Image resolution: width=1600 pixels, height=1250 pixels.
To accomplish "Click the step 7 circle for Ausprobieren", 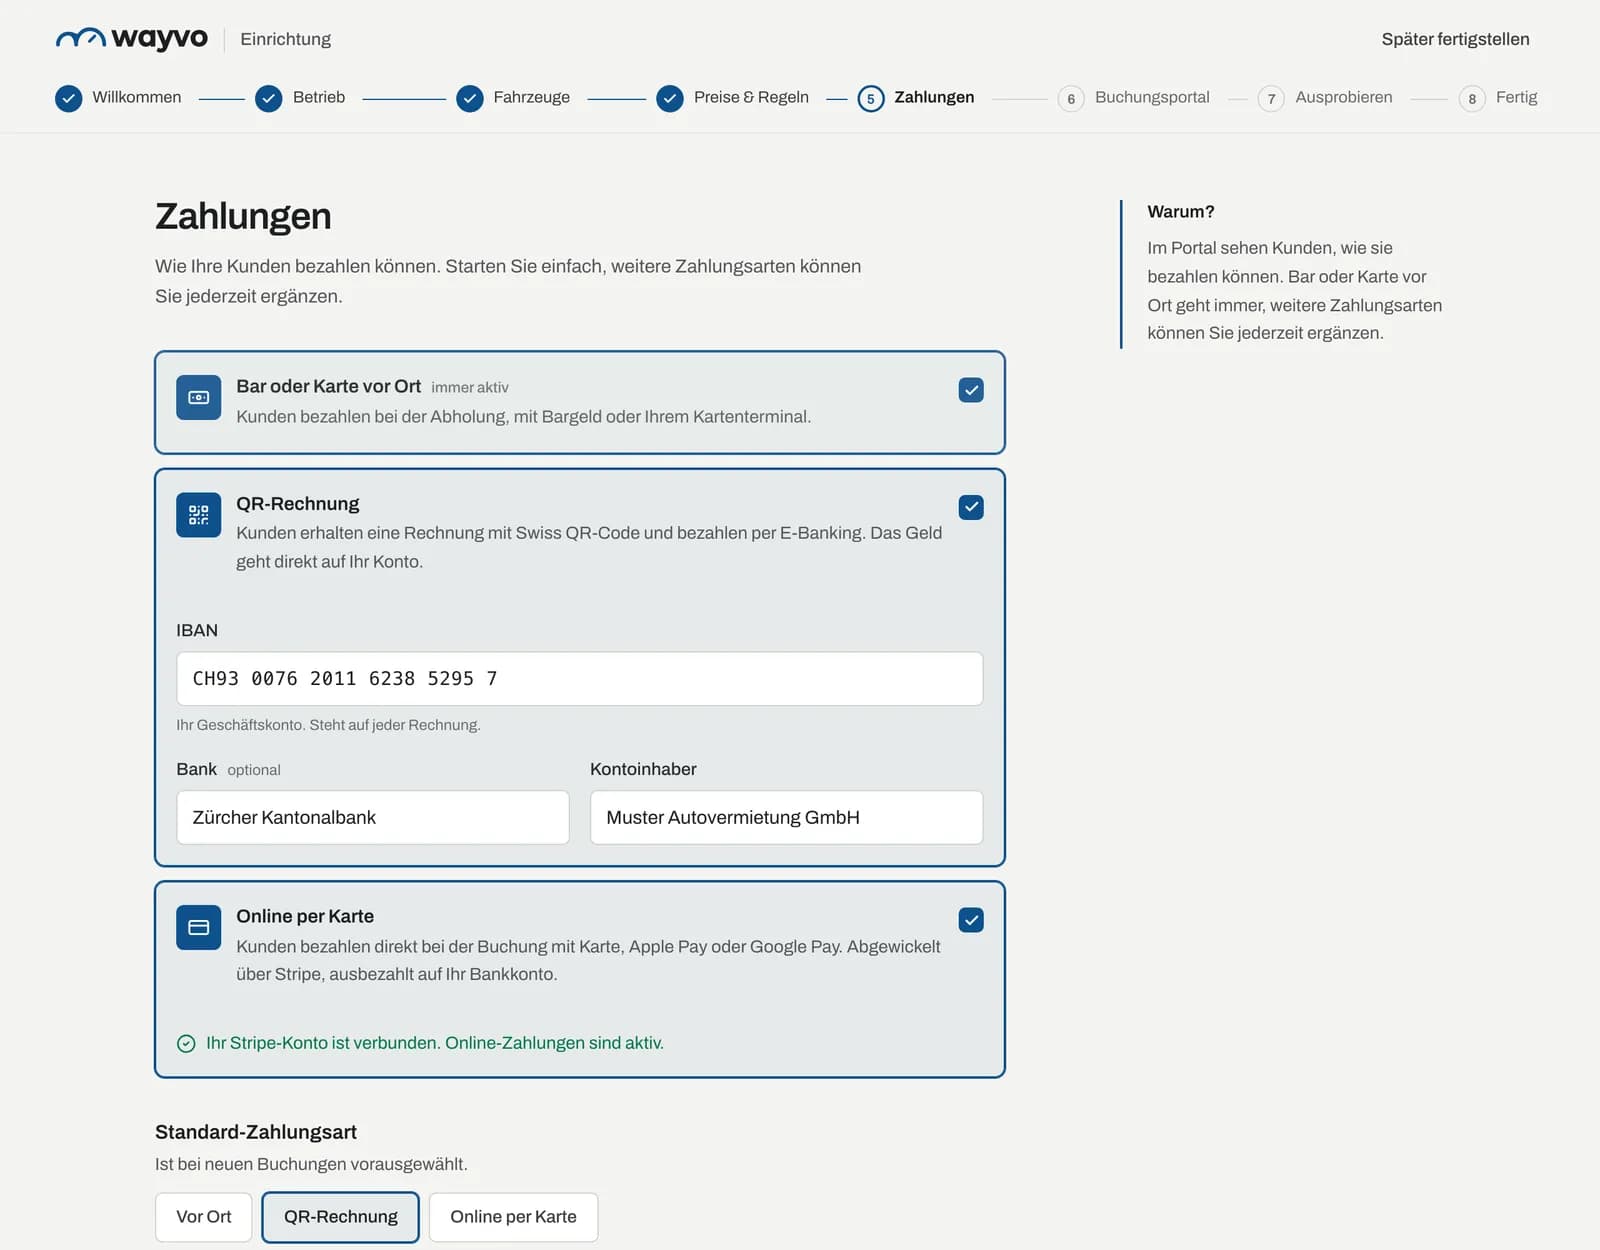I will coord(1271,98).
